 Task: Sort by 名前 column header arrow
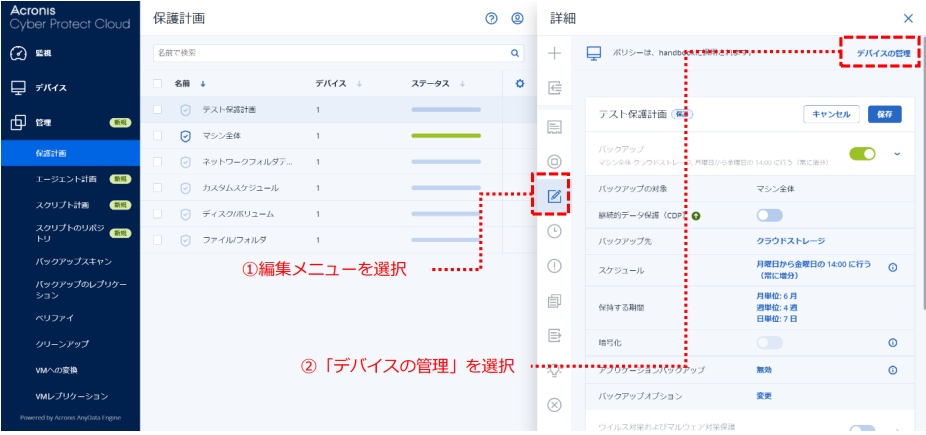204,84
